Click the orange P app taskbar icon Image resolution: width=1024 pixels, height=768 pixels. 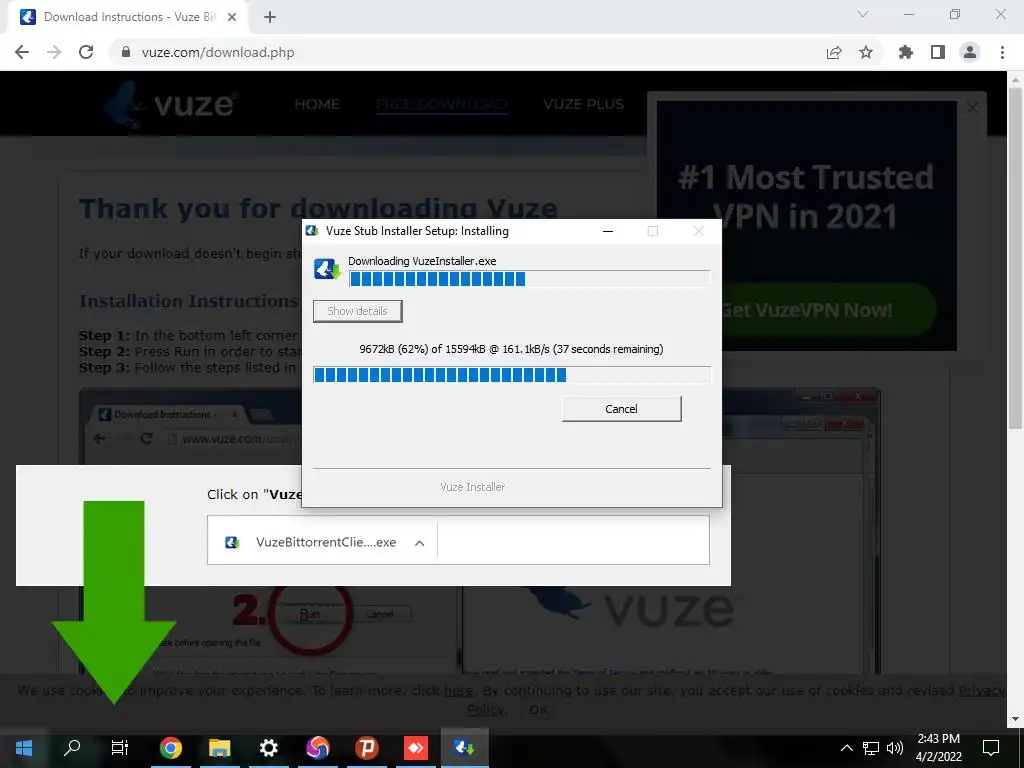pyautogui.click(x=367, y=748)
